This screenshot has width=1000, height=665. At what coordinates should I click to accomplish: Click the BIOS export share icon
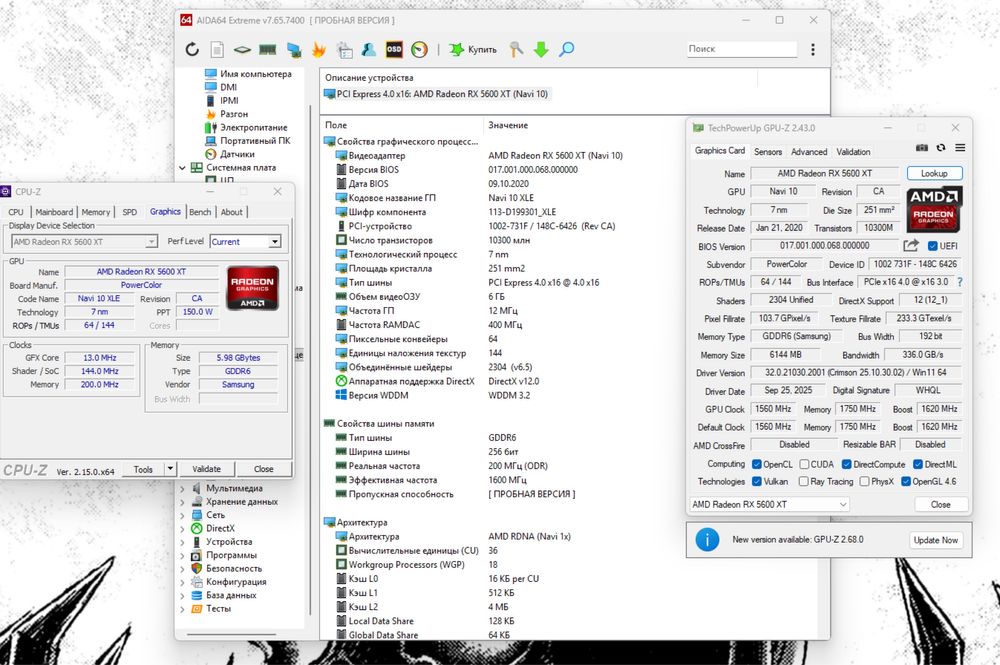point(911,246)
